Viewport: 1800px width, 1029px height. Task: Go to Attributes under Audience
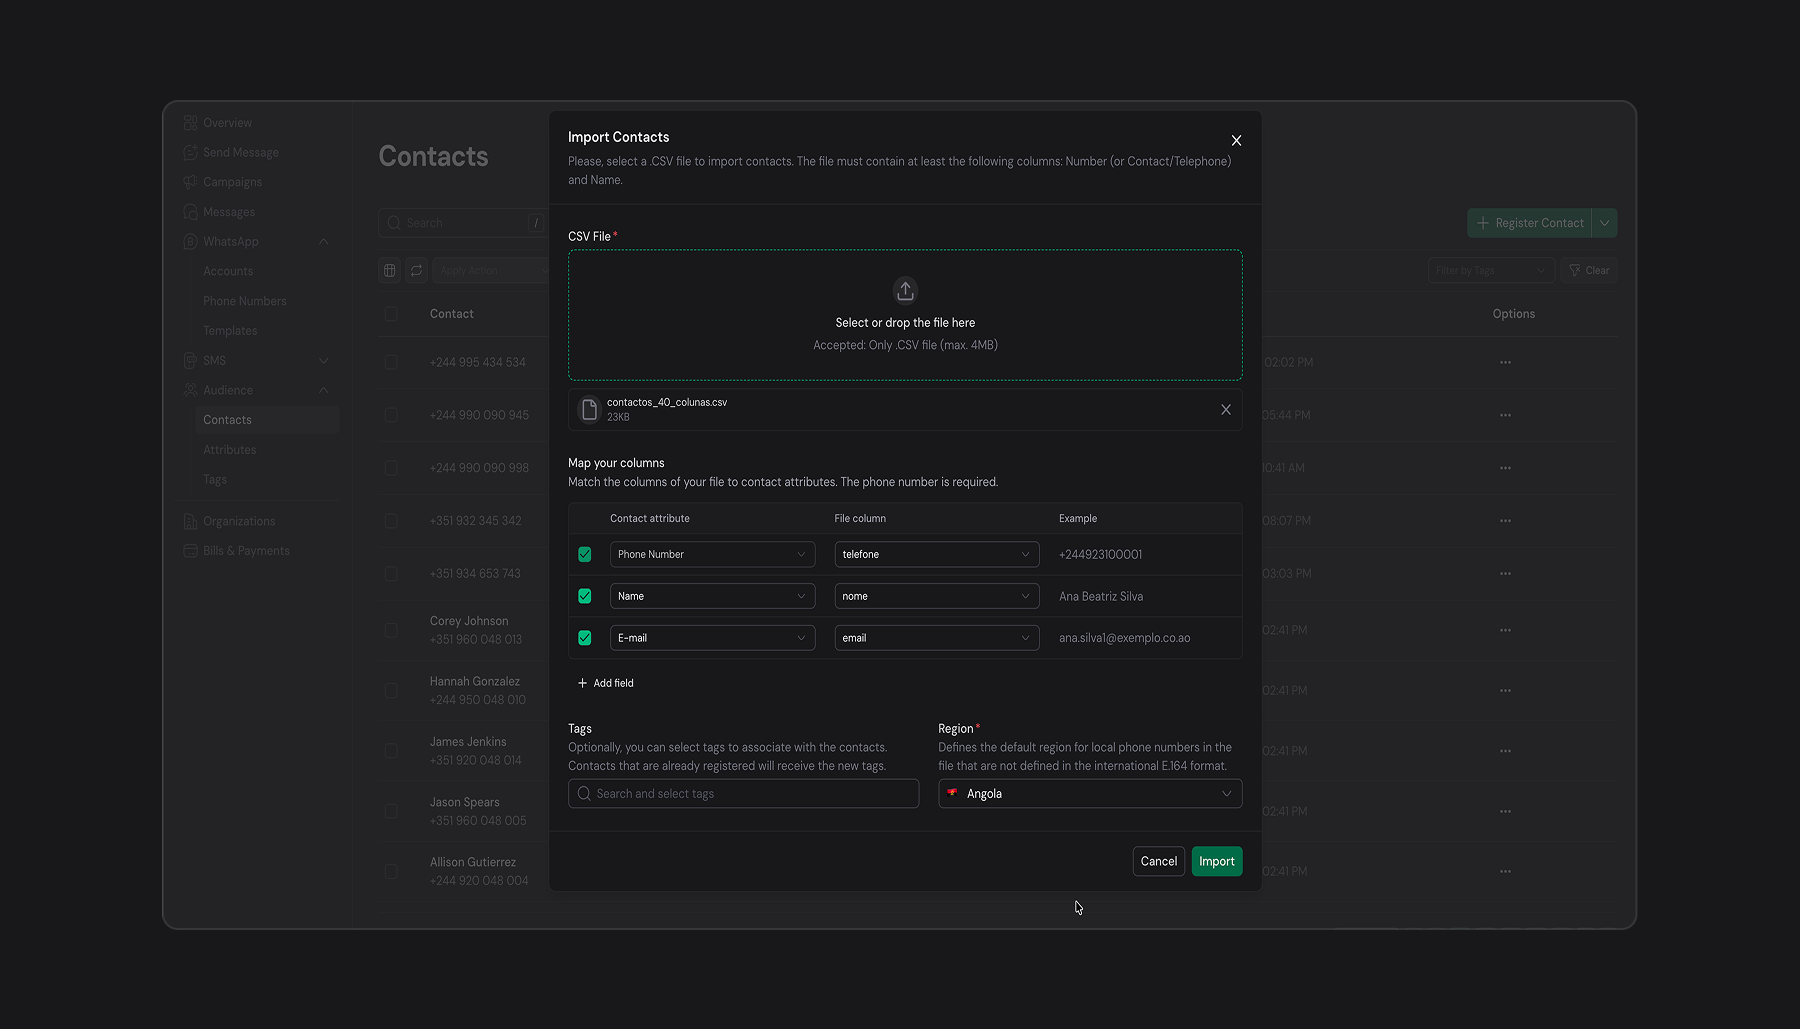pyautogui.click(x=229, y=450)
